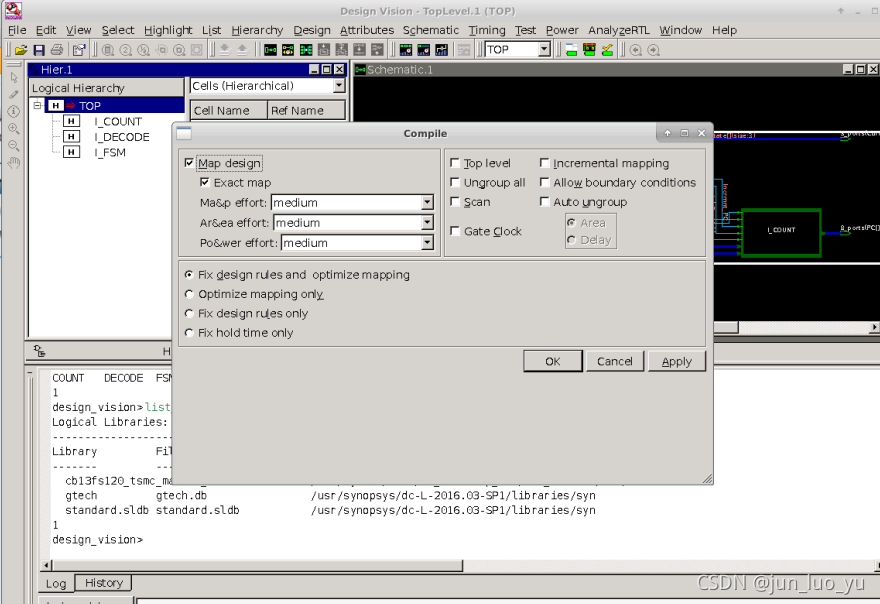880x604 pixels.
Task: Select I_FSM in the hierarchy tree
Action: pyautogui.click(x=110, y=153)
